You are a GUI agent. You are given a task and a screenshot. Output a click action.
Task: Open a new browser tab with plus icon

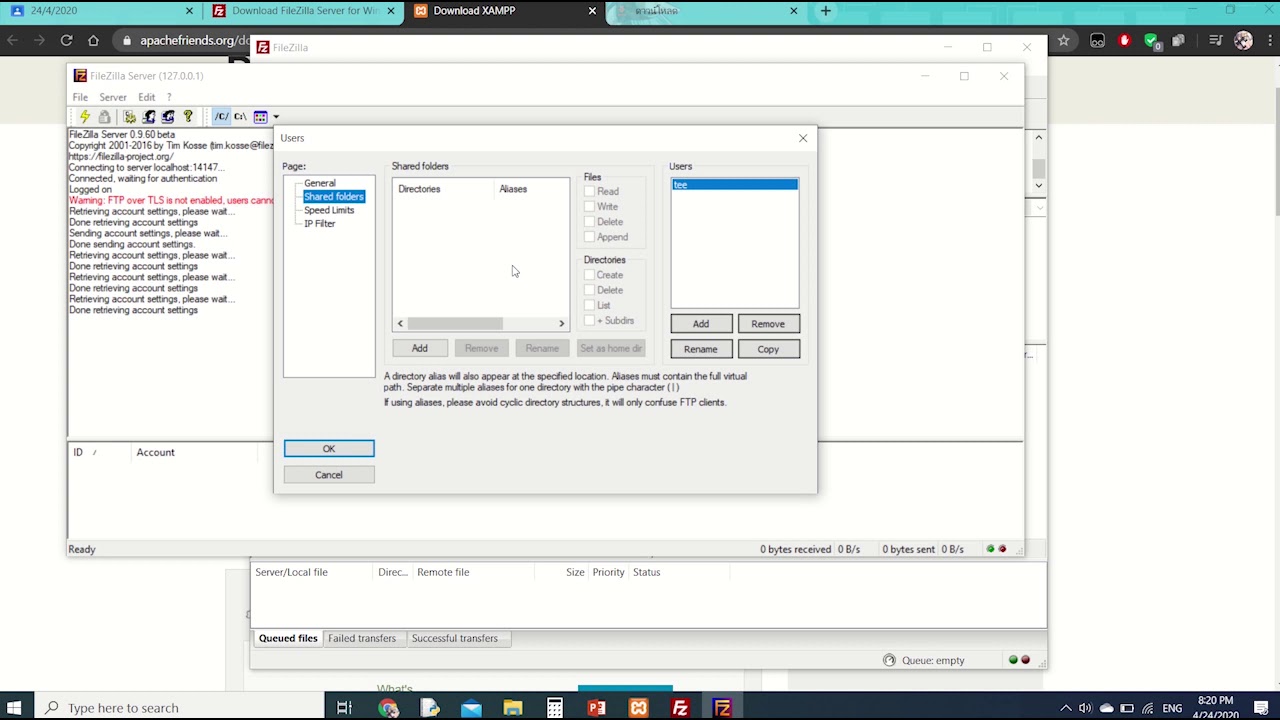pos(825,11)
